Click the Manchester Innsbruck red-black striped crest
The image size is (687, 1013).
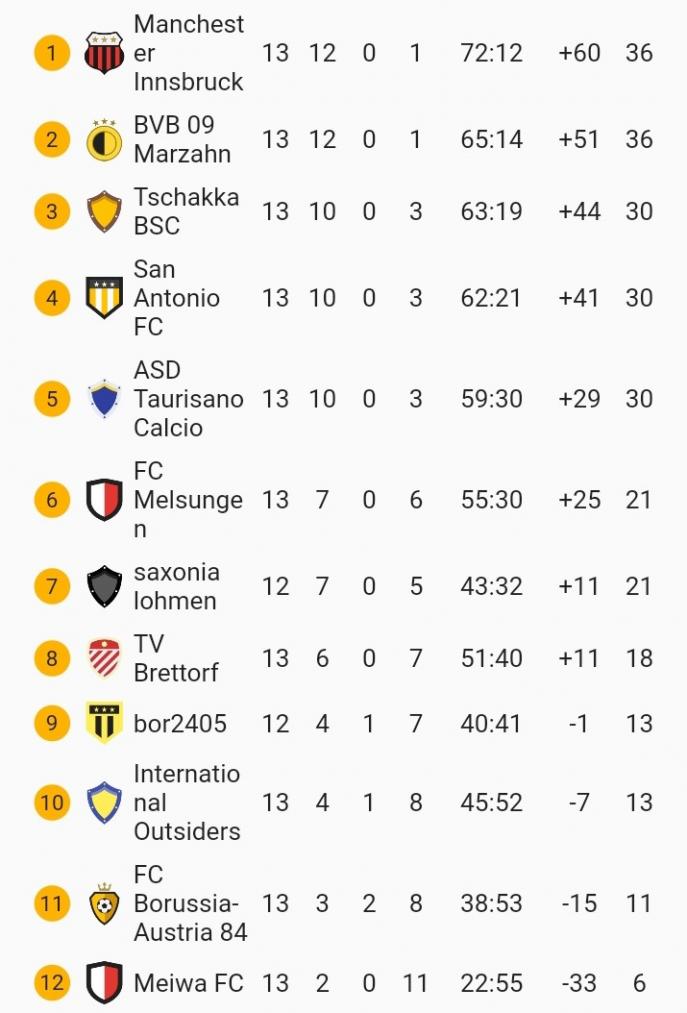pyautogui.click(x=104, y=53)
